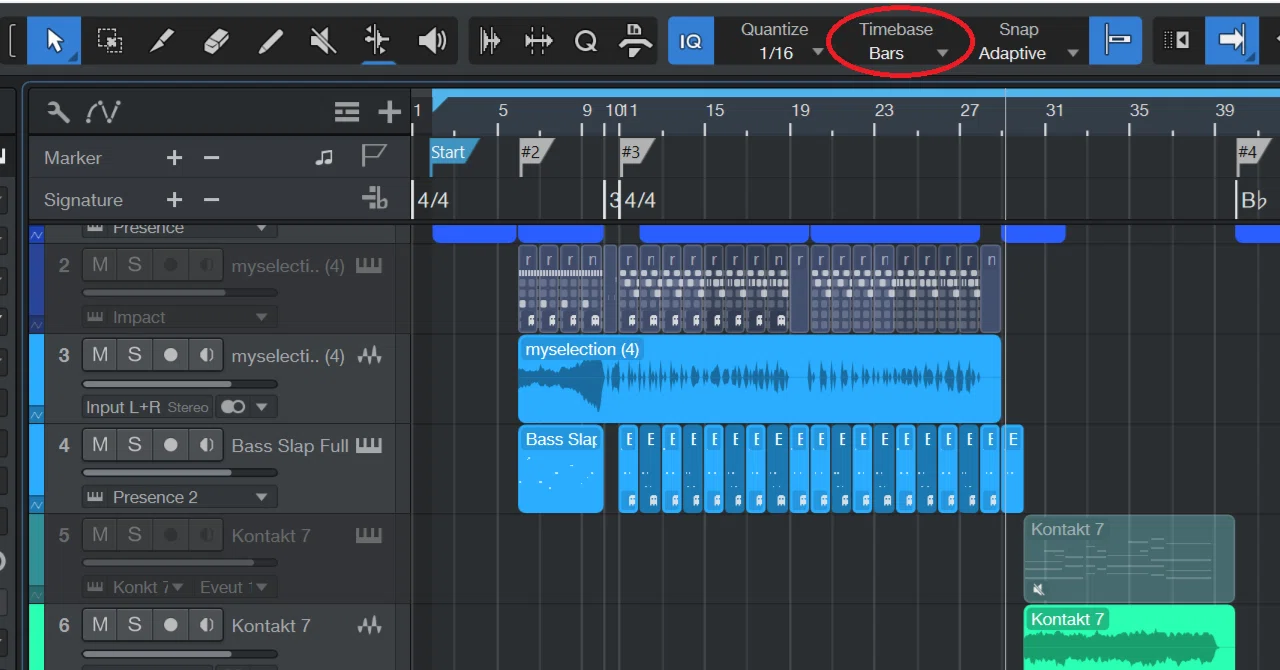Select the Paint pencil tool
Screen dimensions: 1280x670
tap(270, 41)
